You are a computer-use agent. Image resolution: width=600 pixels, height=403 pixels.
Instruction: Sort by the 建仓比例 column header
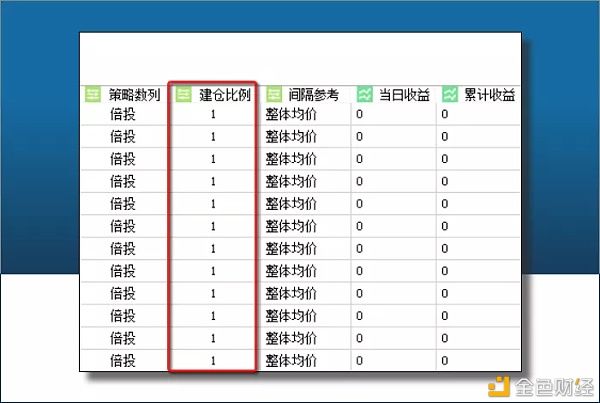pos(225,95)
